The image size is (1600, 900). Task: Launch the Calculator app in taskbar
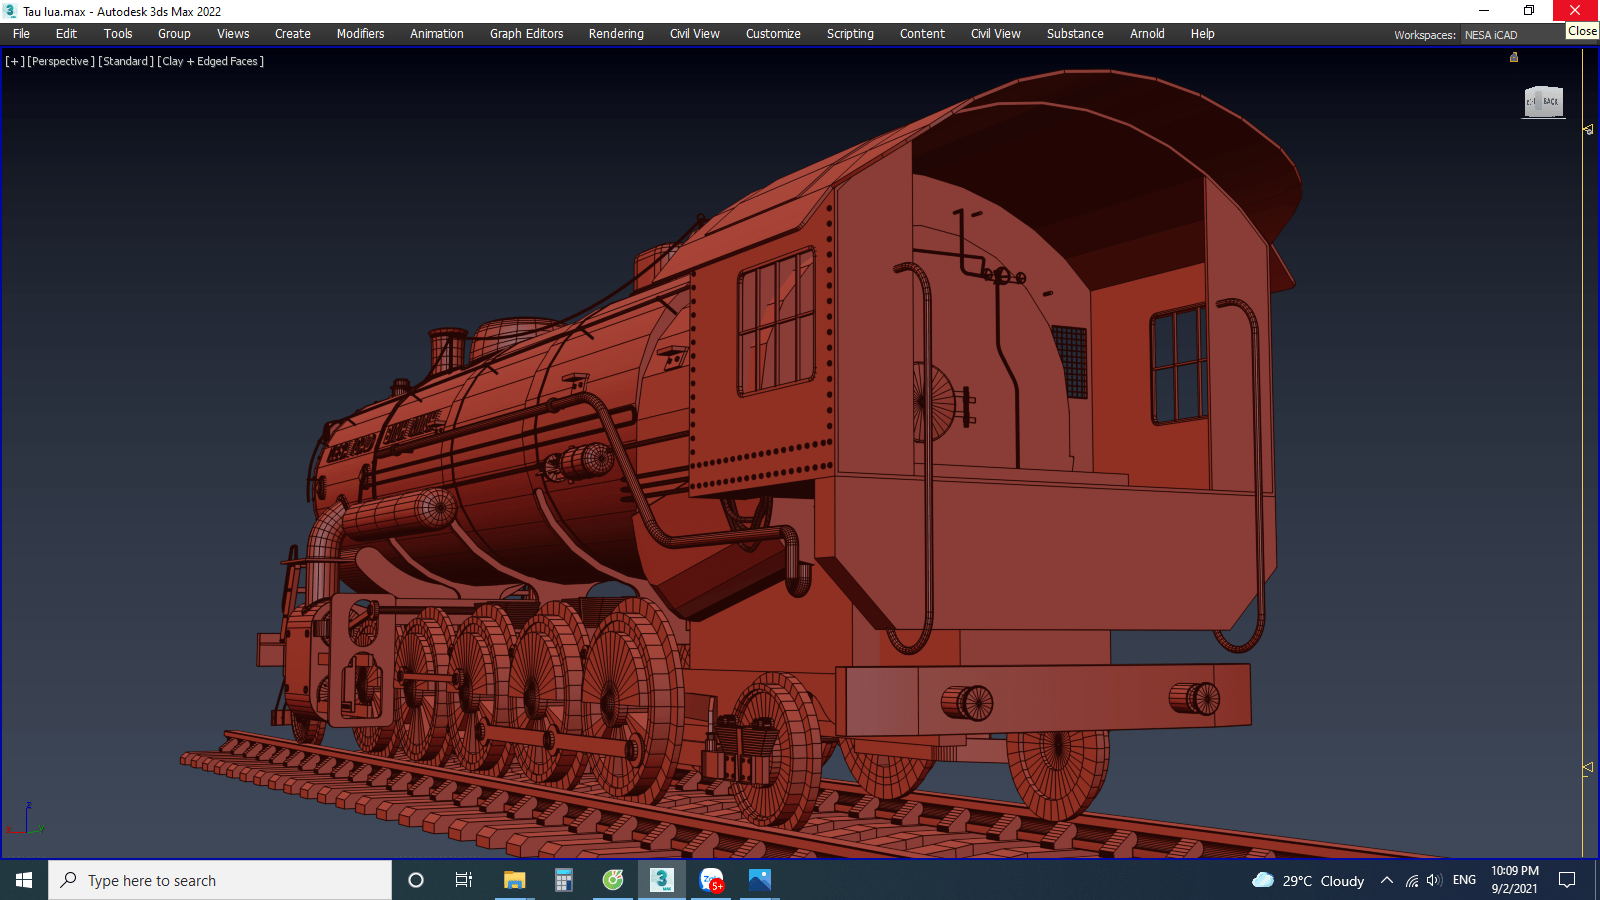coord(563,880)
